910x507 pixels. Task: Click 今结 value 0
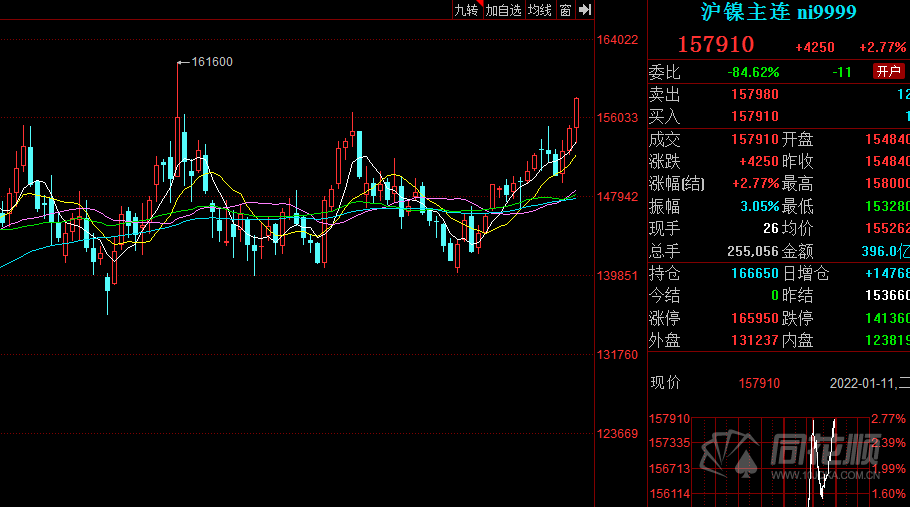(x=775, y=296)
